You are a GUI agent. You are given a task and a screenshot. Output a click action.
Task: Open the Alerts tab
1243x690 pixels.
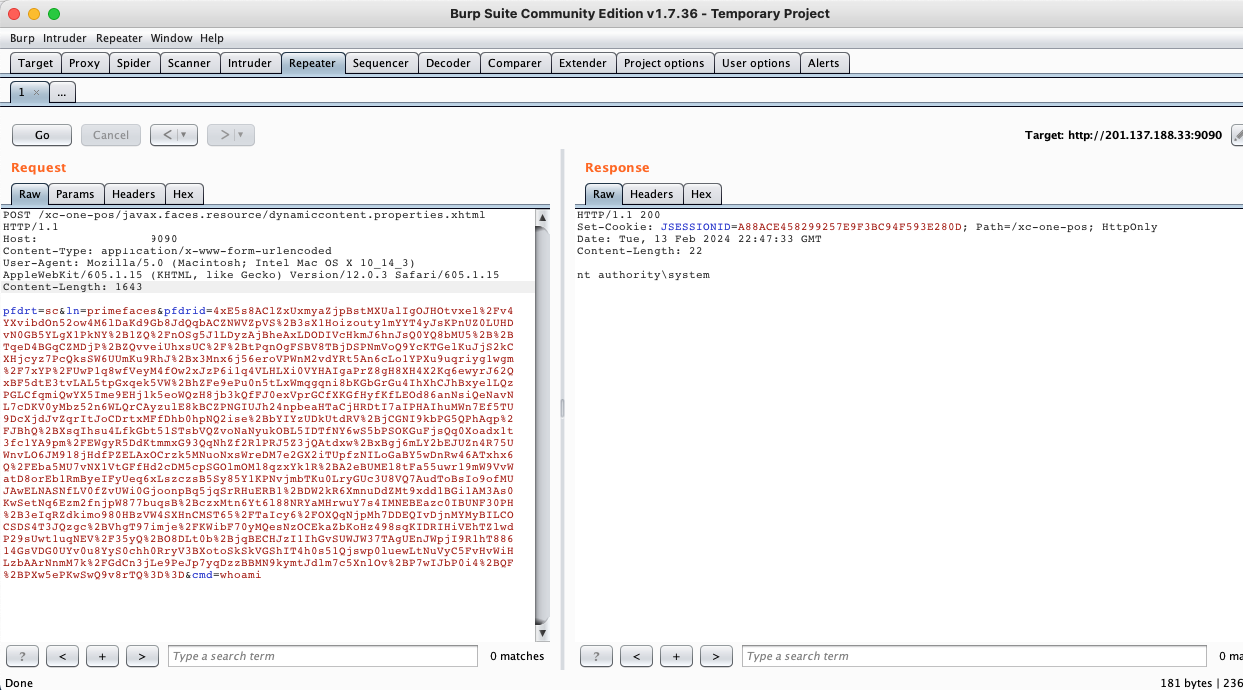tap(824, 63)
